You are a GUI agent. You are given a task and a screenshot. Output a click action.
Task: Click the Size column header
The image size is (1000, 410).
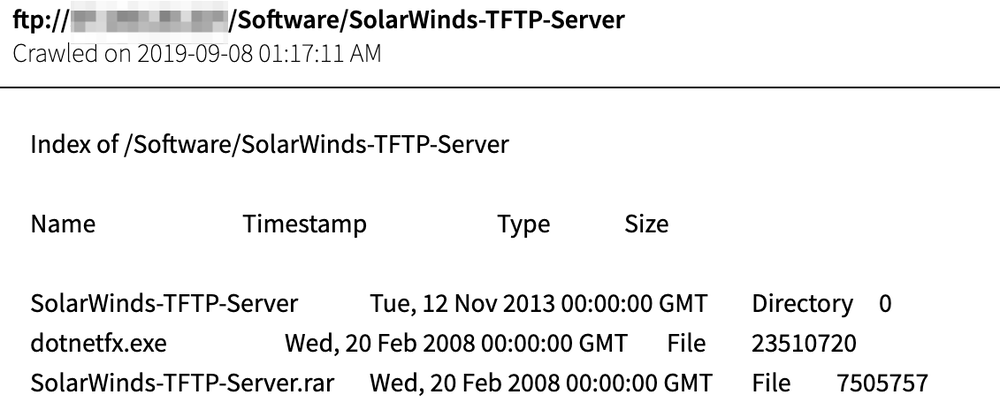point(647,224)
